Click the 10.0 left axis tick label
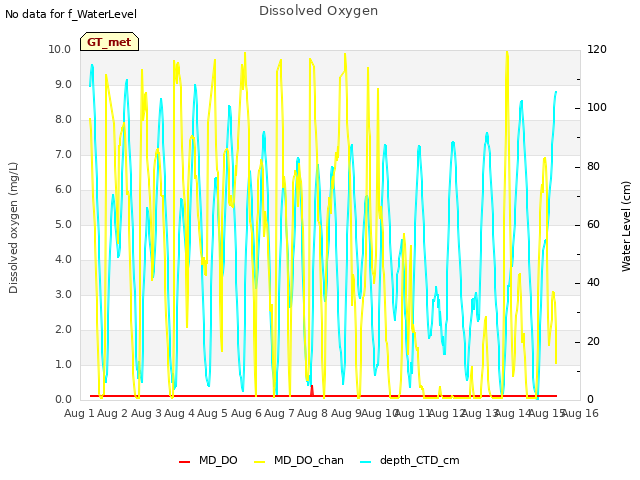The height and width of the screenshot is (480, 640). pos(60,49)
